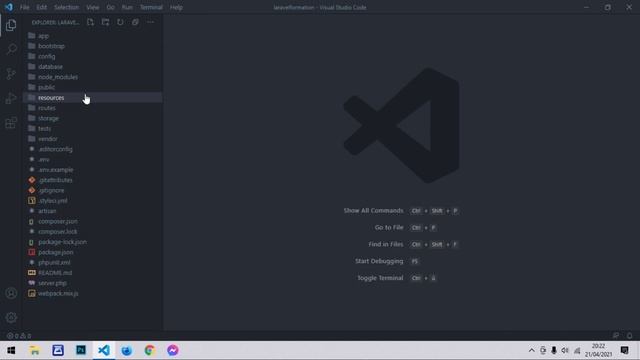Expand the resources folder
The width and height of the screenshot is (640, 360).
coord(93,98)
